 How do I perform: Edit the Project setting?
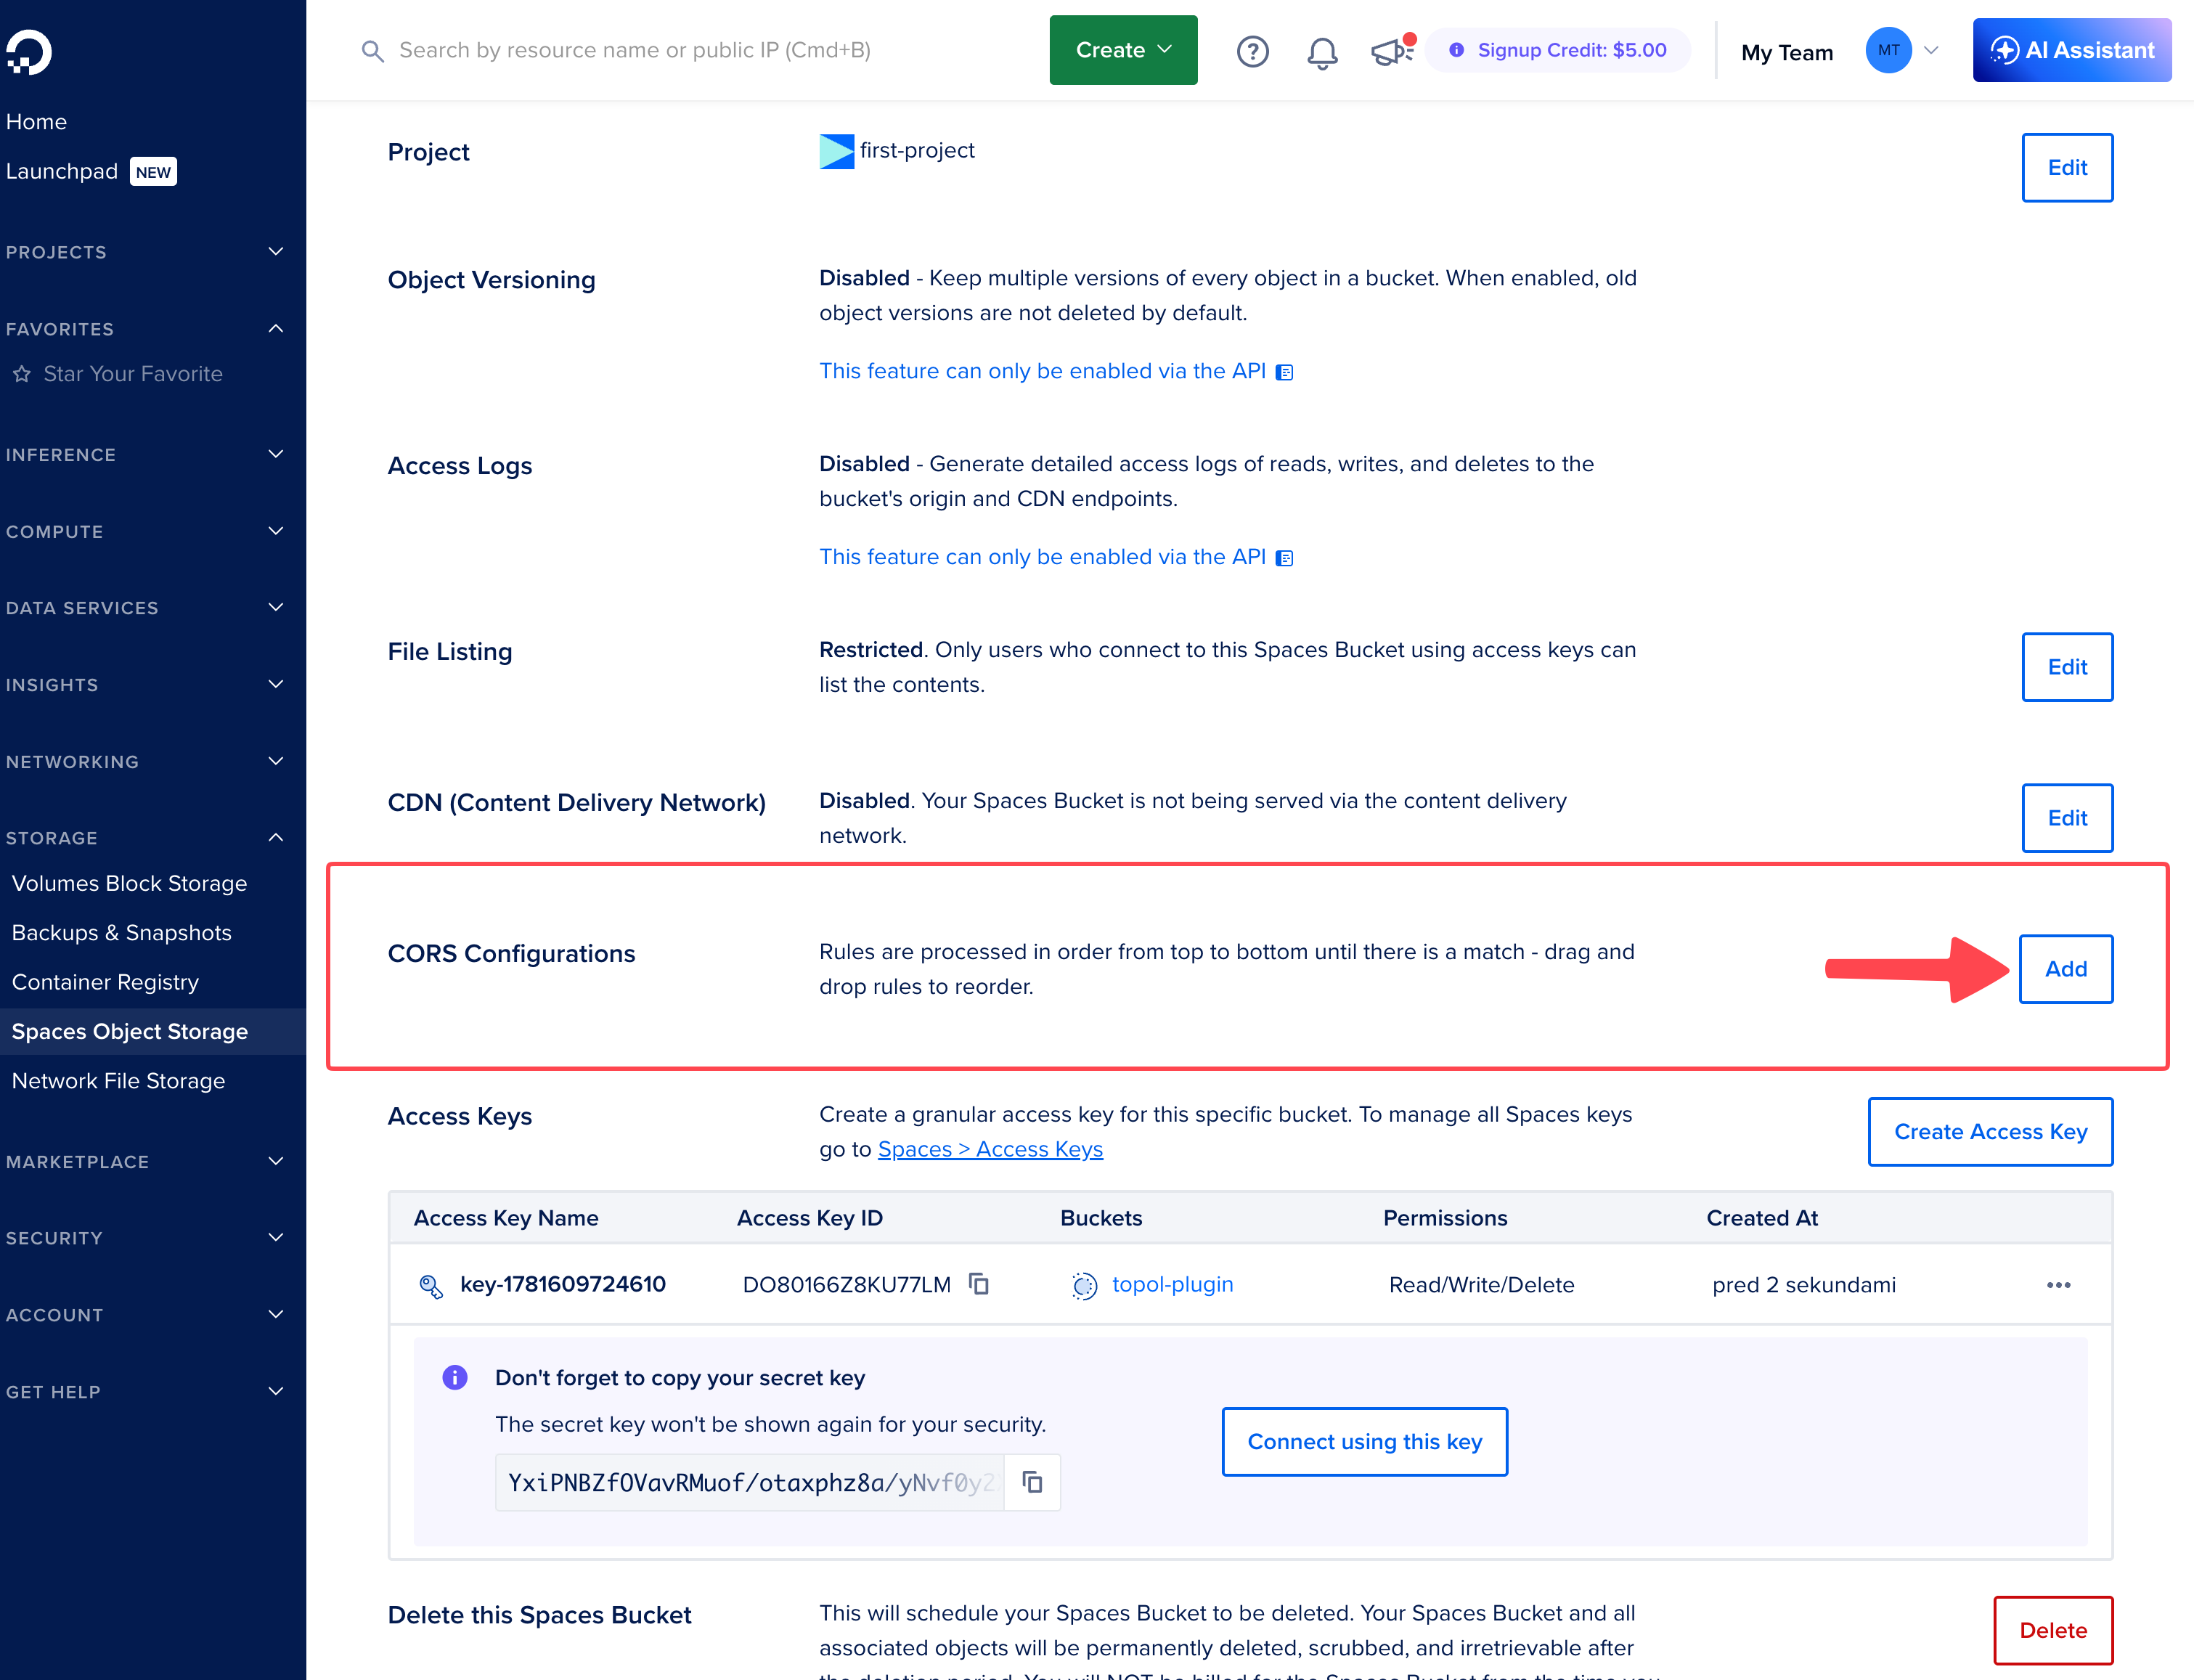coord(2067,167)
